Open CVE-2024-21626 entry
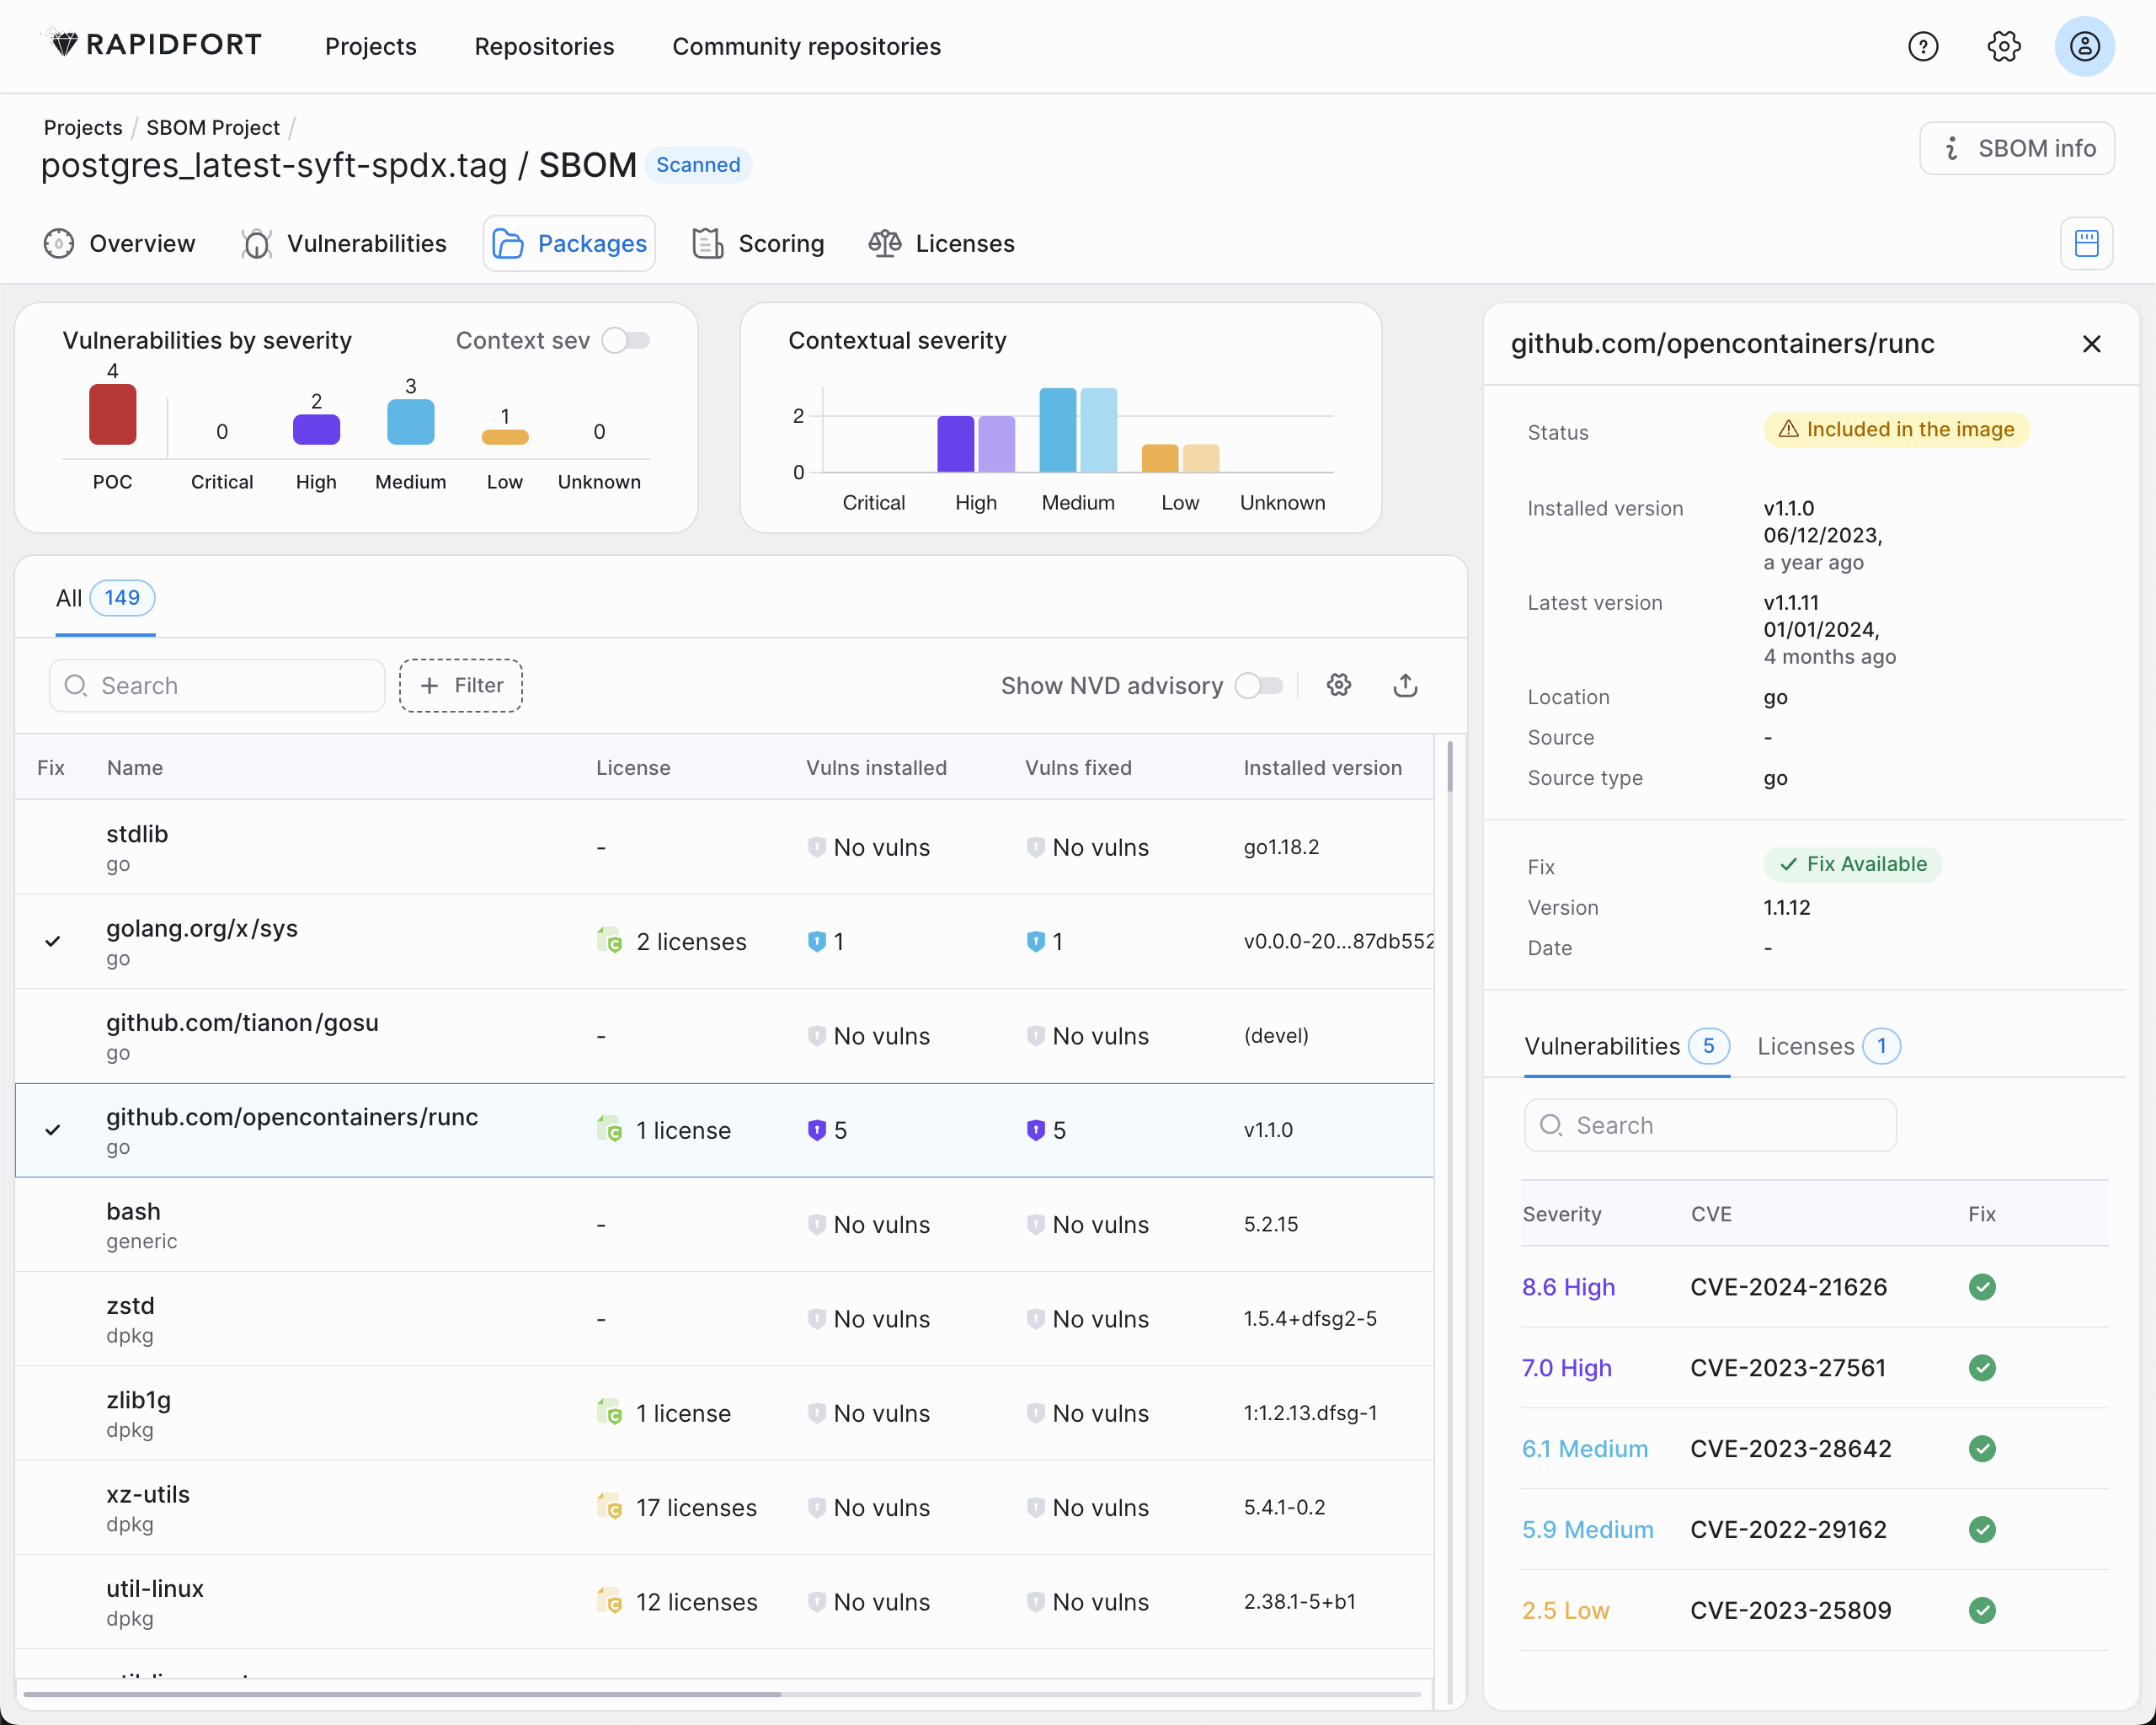 tap(1788, 1287)
